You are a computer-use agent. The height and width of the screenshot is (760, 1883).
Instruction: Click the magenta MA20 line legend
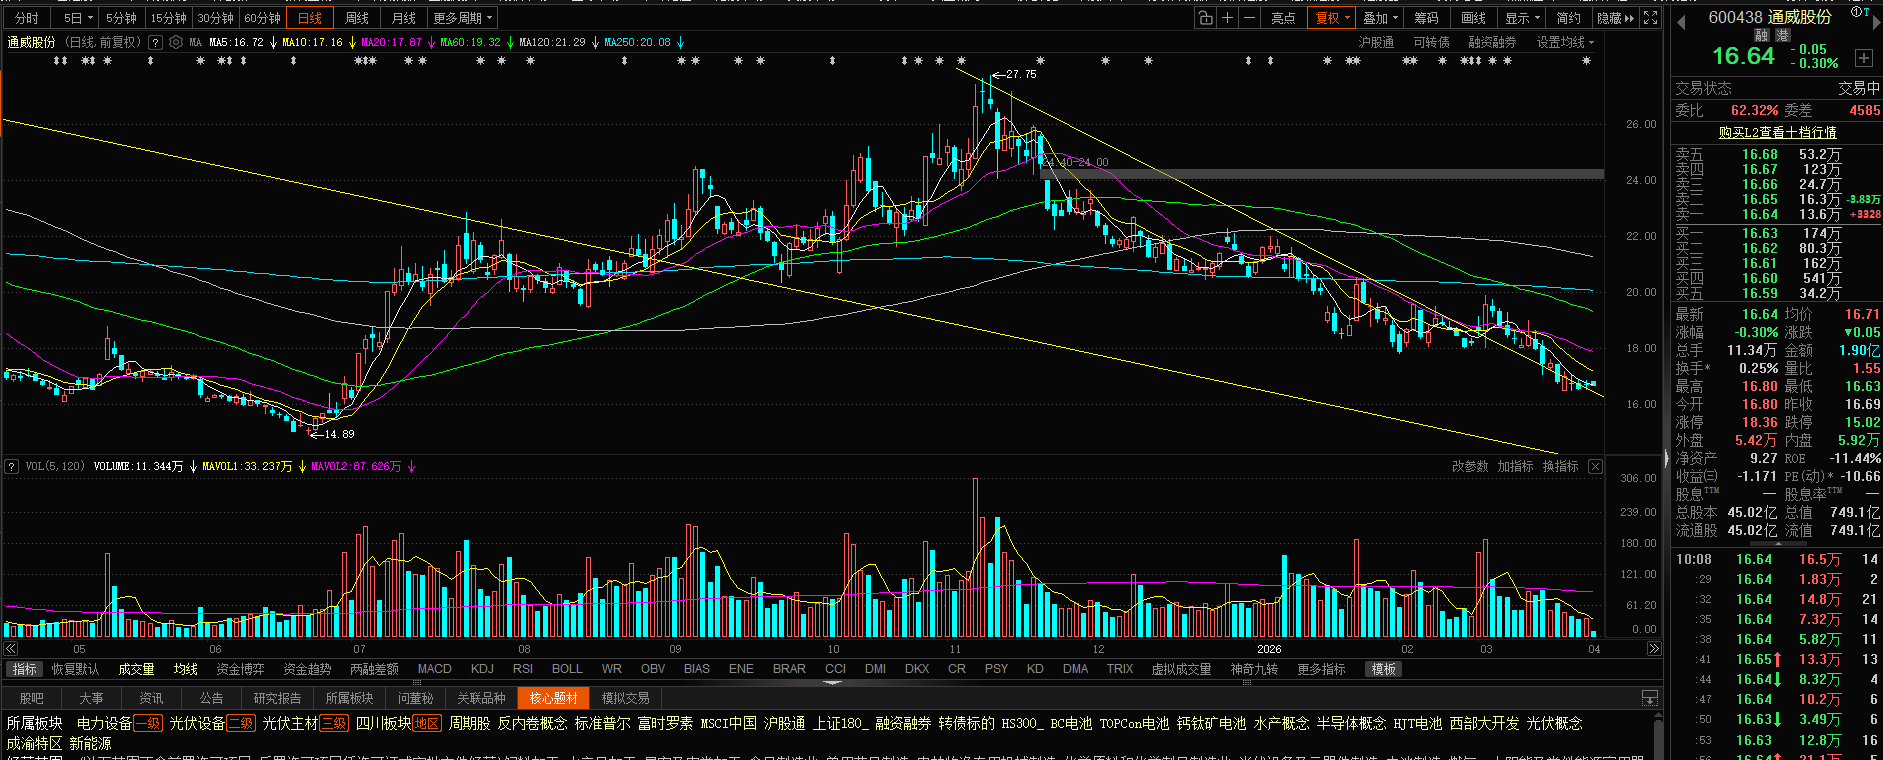(x=392, y=42)
